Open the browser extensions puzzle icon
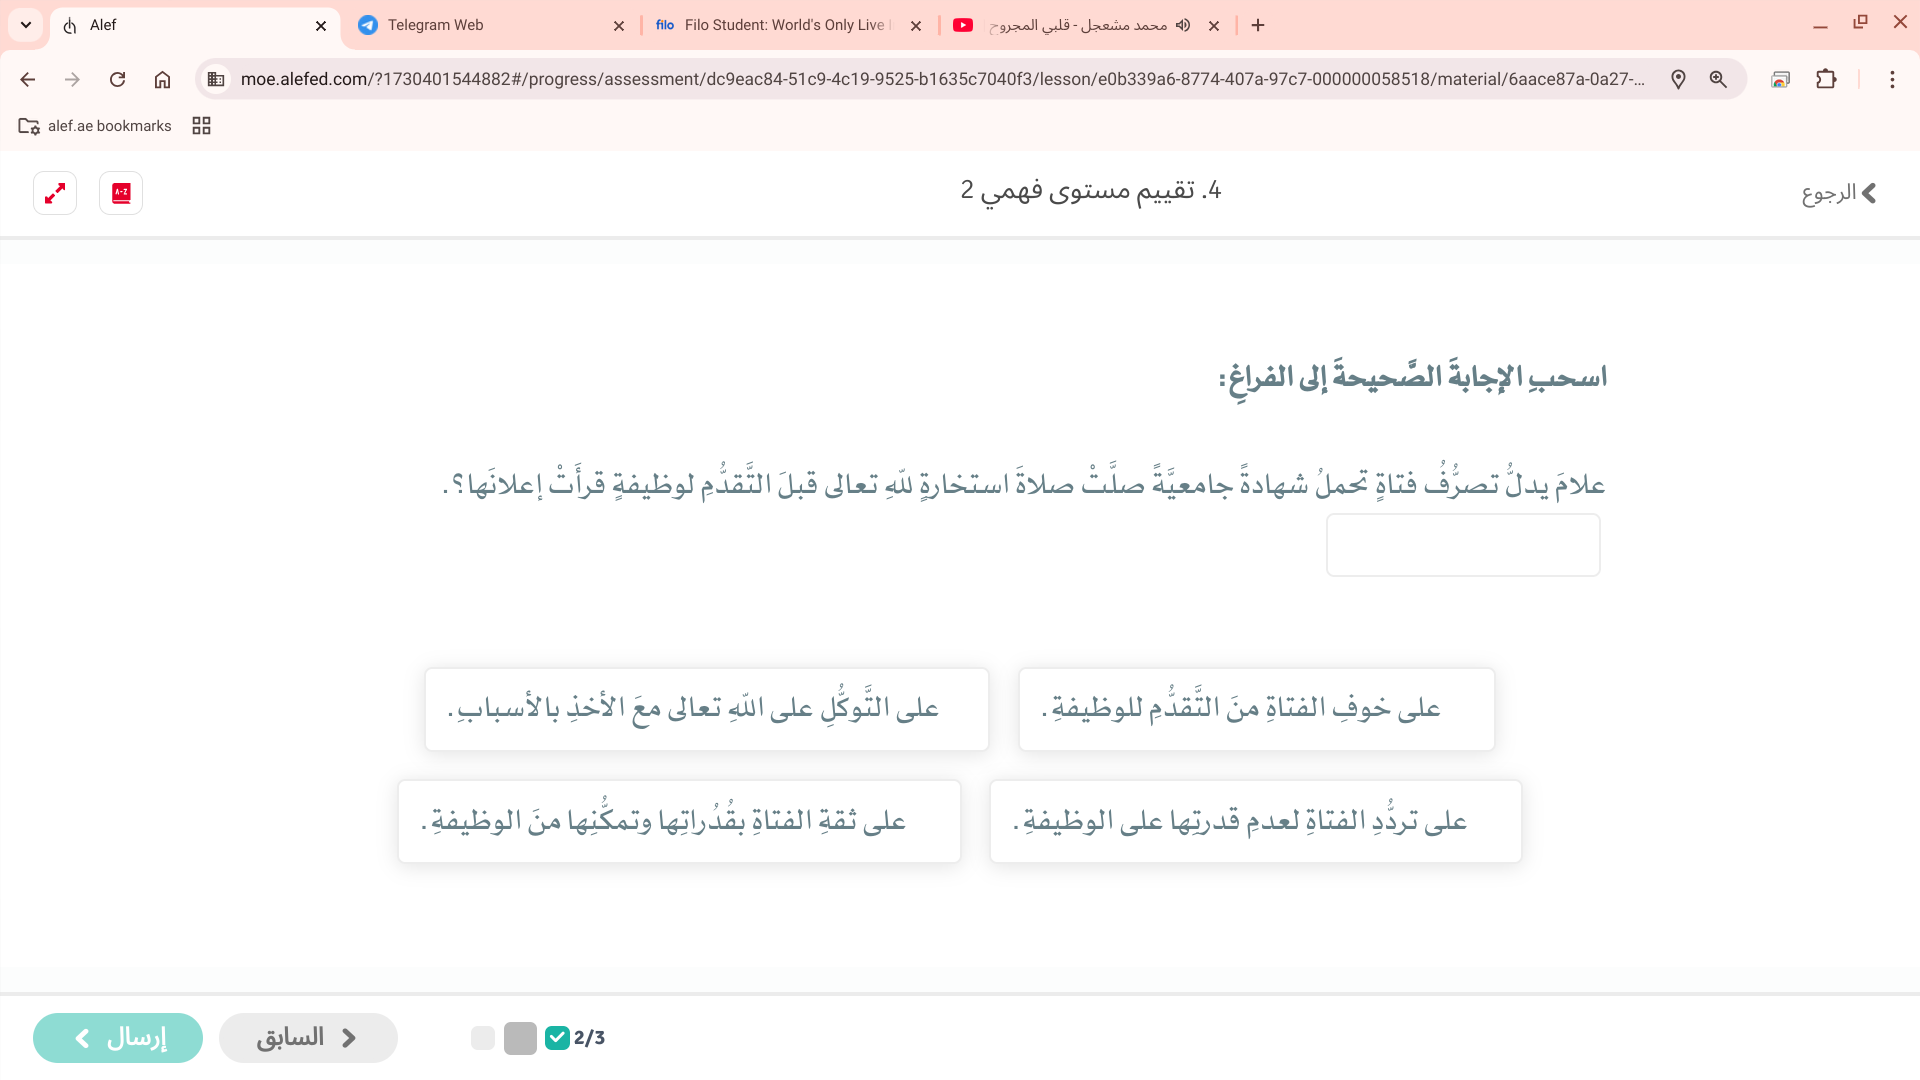1920x1080 pixels. 1826,79
